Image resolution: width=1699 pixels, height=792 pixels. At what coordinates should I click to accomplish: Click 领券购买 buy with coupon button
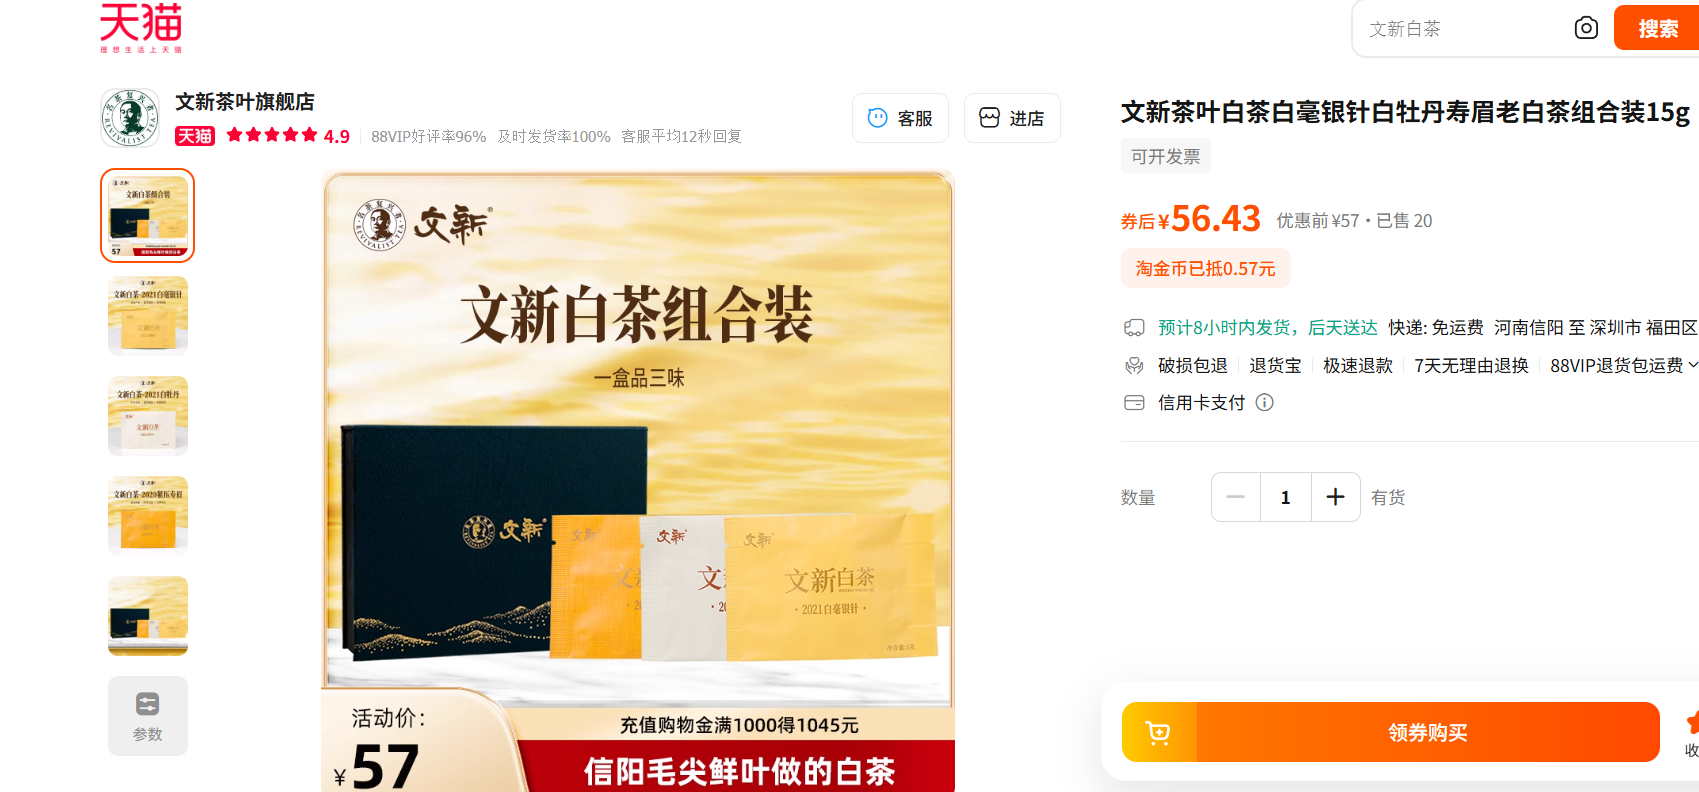[1428, 732]
